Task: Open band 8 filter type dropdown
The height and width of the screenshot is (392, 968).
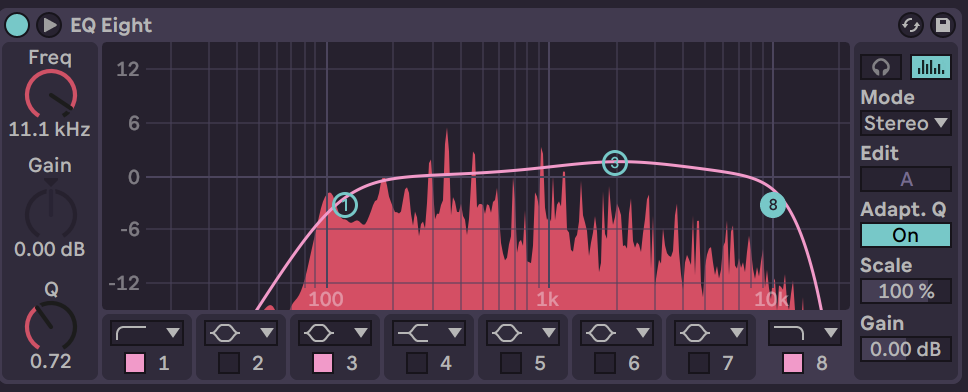Action: [x=804, y=333]
